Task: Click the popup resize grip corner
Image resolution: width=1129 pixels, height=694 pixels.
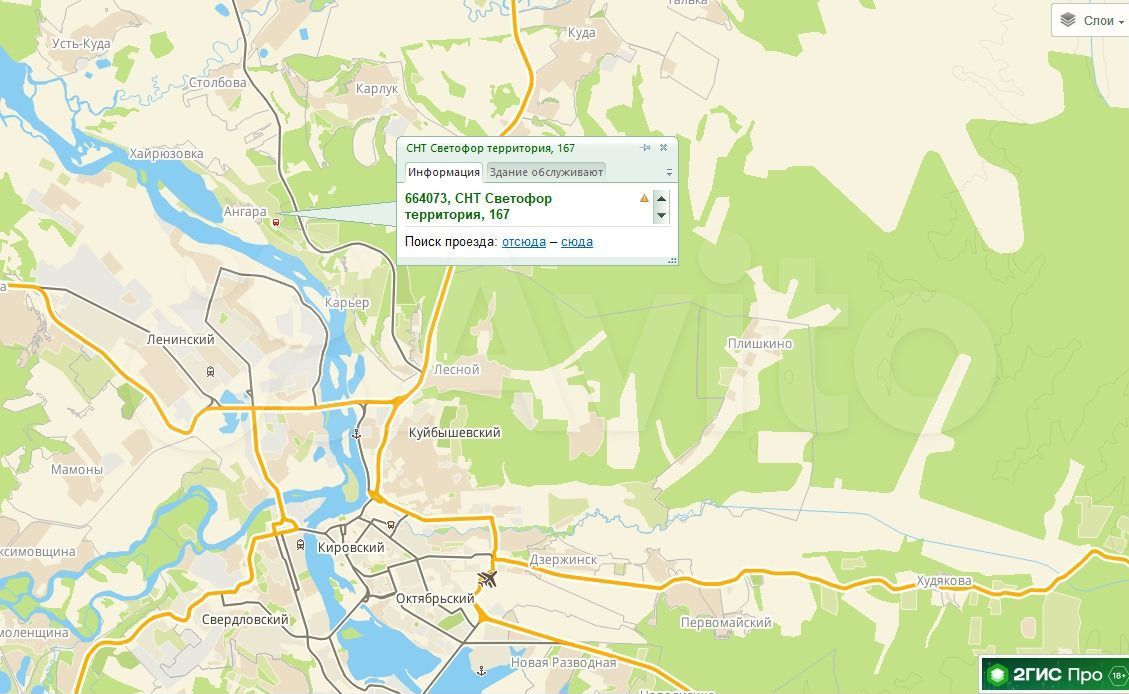Action: [673, 260]
